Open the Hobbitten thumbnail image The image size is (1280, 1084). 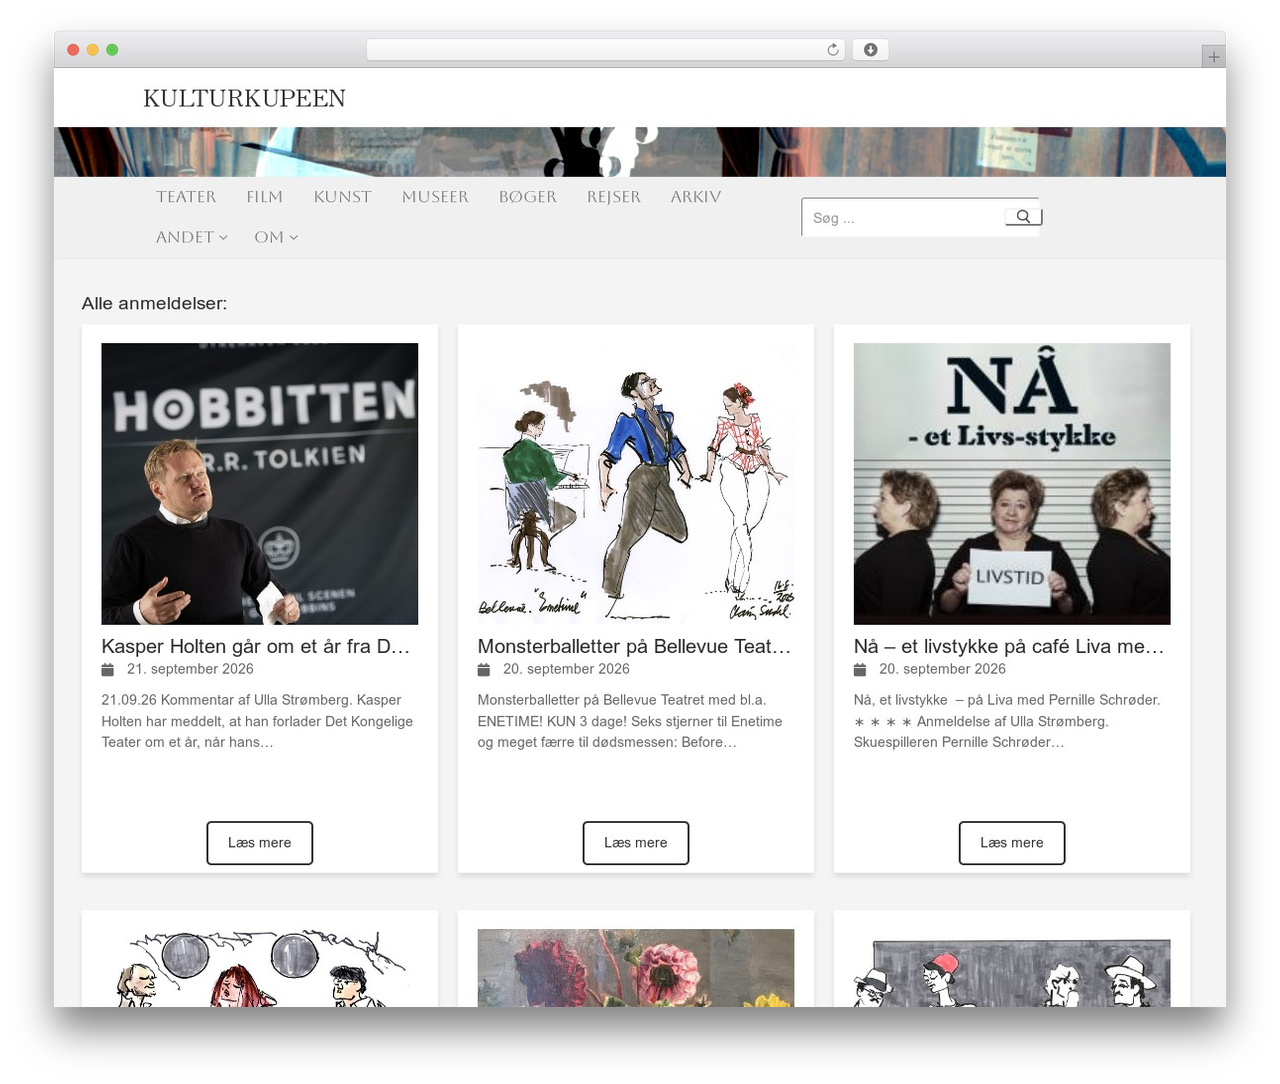[x=260, y=484]
